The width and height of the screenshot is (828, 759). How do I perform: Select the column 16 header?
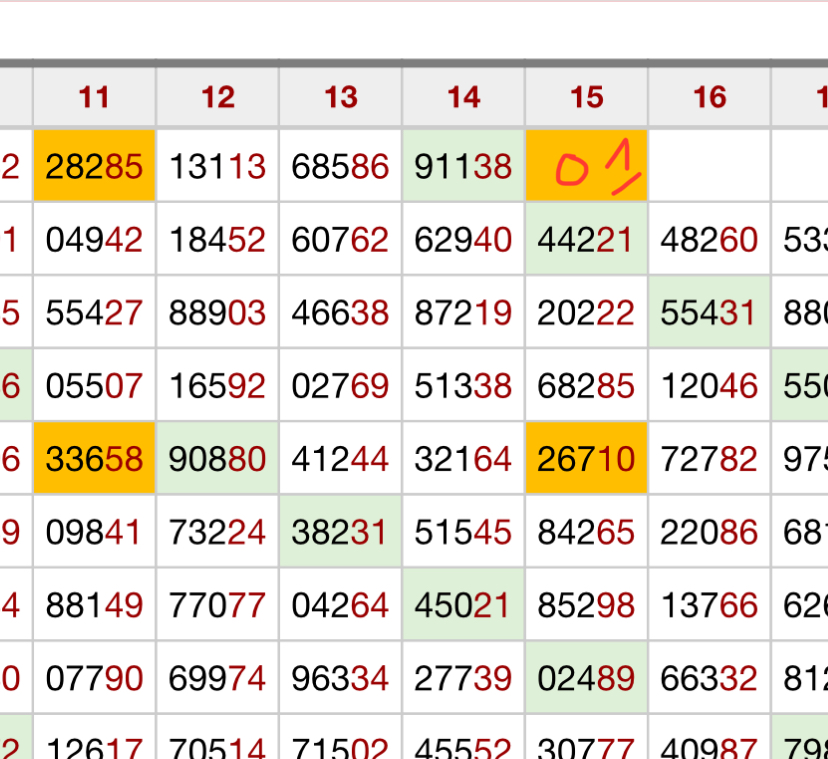tap(710, 97)
